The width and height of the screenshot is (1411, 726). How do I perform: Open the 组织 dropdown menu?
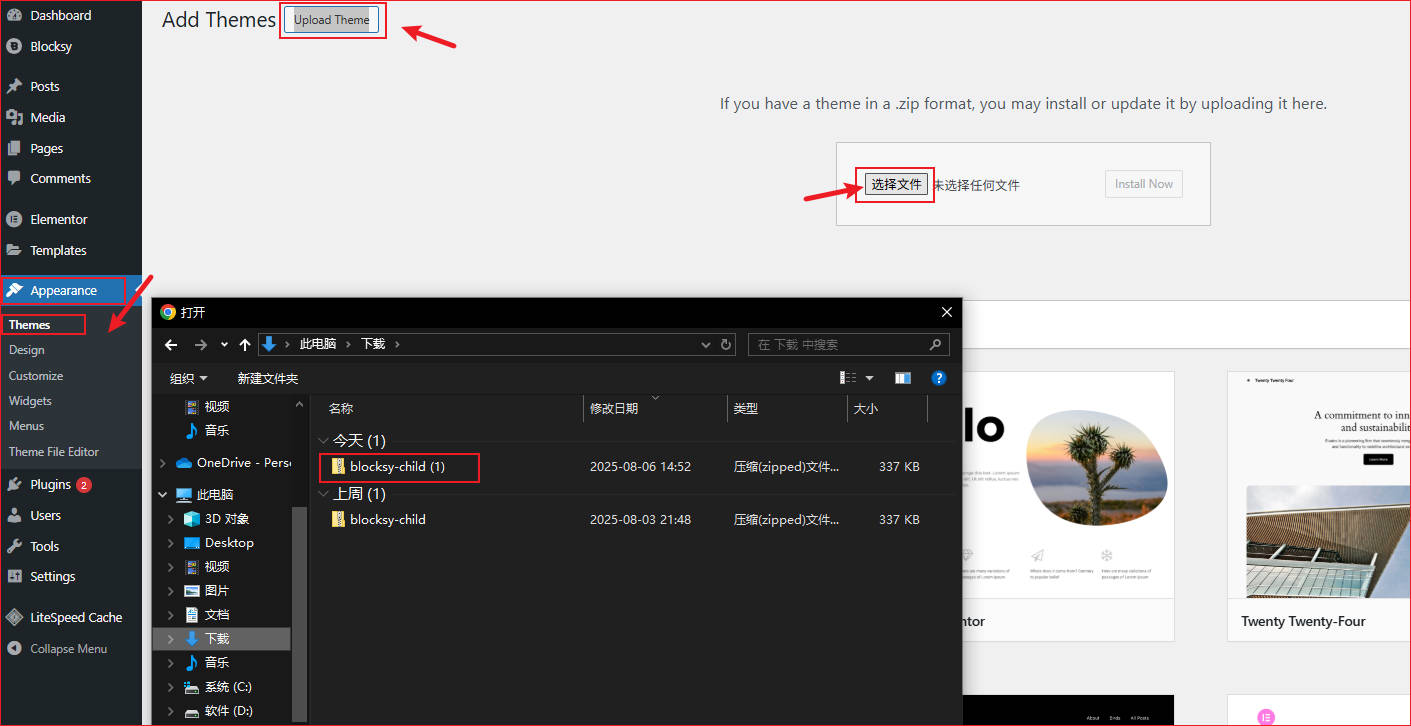coord(189,378)
